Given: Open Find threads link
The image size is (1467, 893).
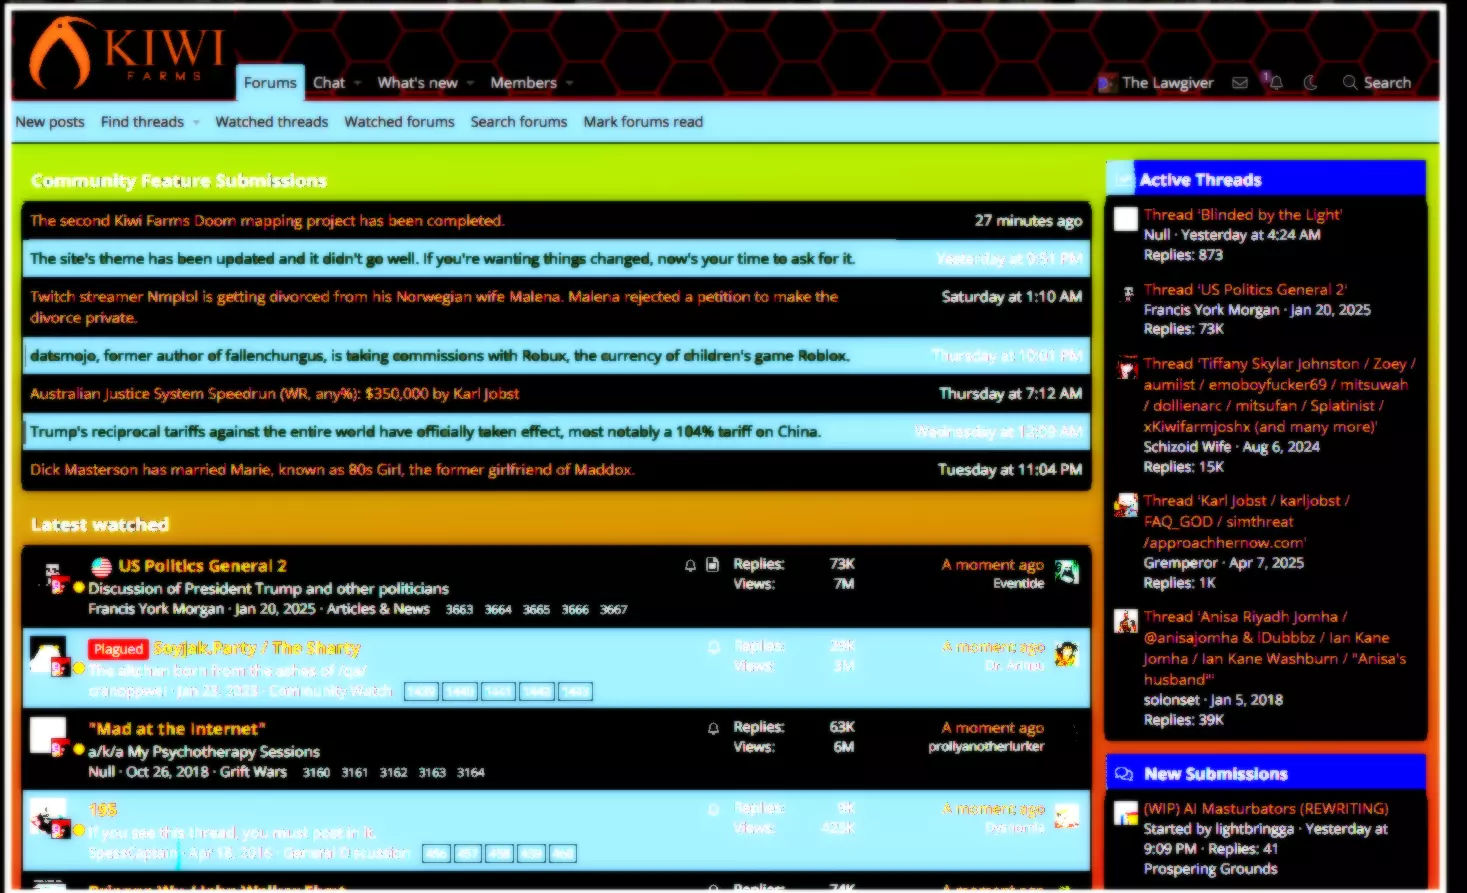Looking at the screenshot, I should [x=142, y=122].
